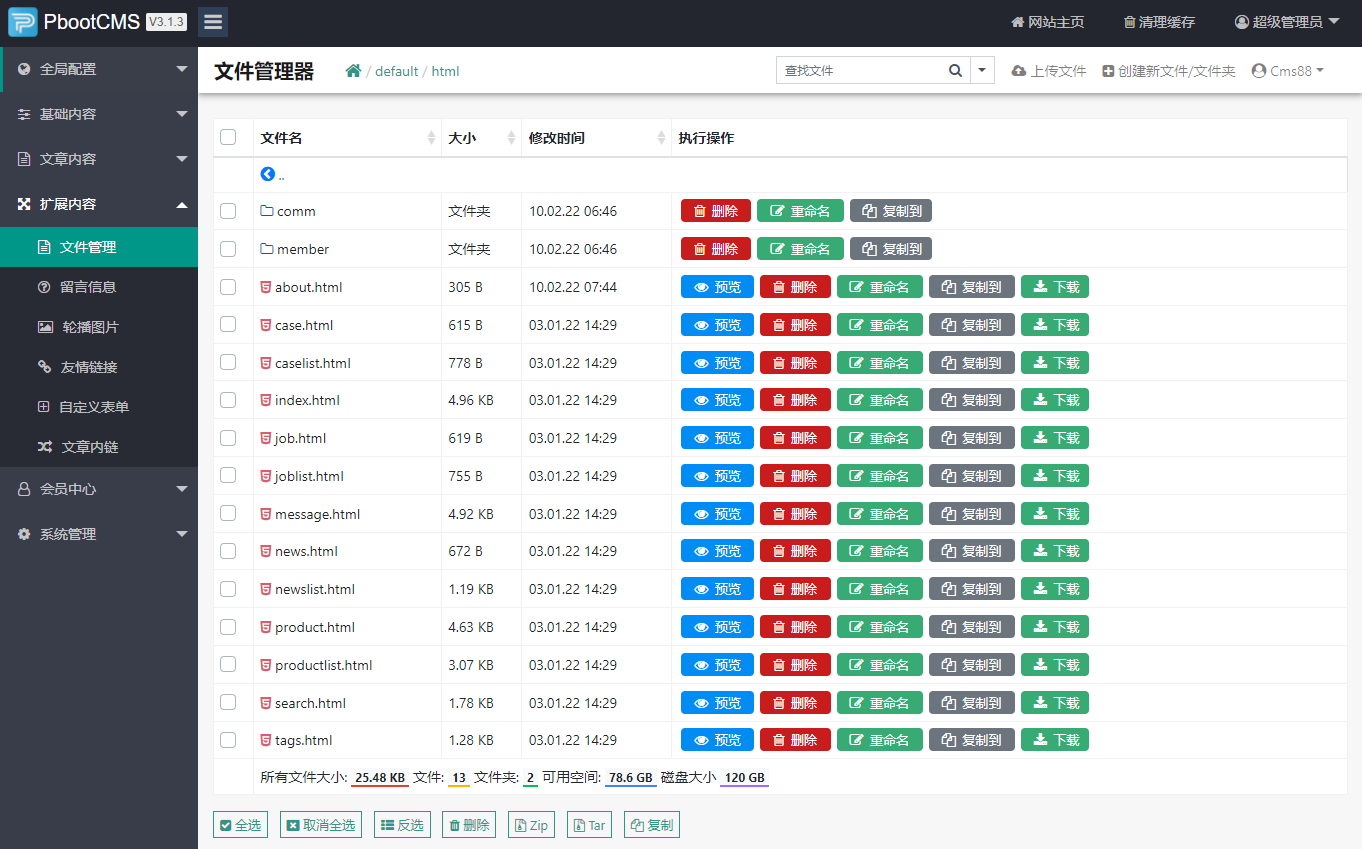The height and width of the screenshot is (849, 1362).
Task: Preview index.html with its 预览 button
Action: click(x=717, y=399)
